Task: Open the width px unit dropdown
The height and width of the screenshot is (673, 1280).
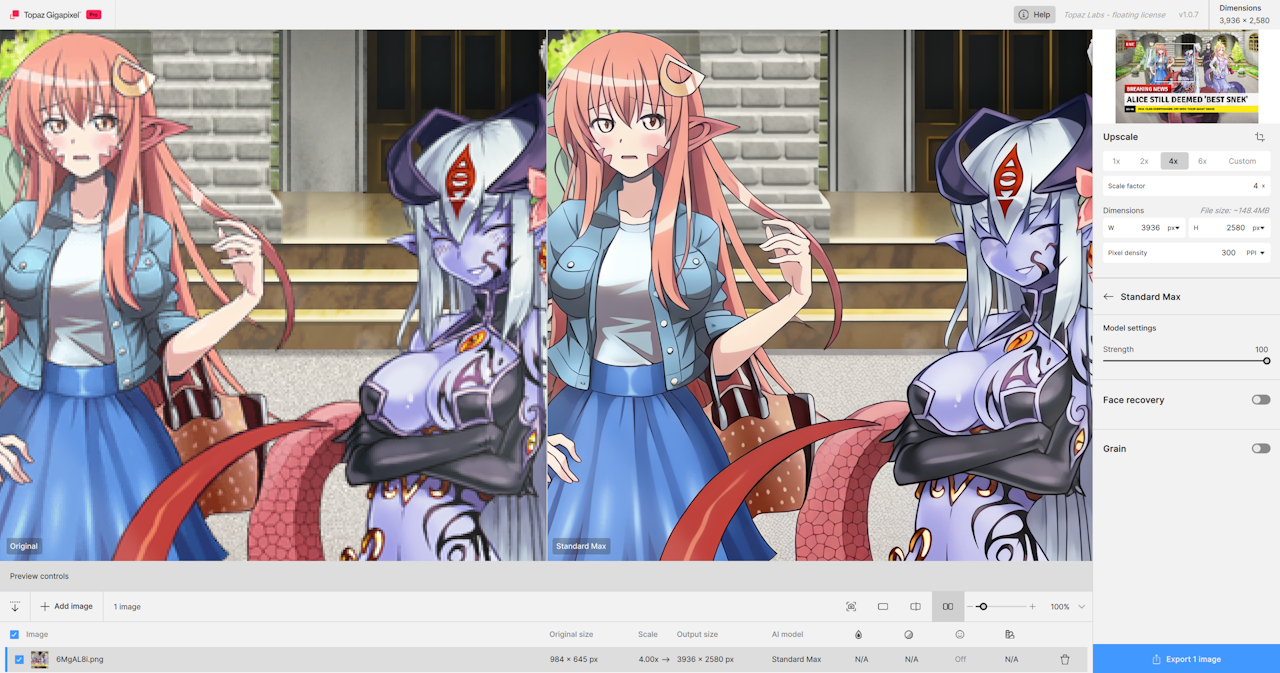Action: pos(1174,228)
